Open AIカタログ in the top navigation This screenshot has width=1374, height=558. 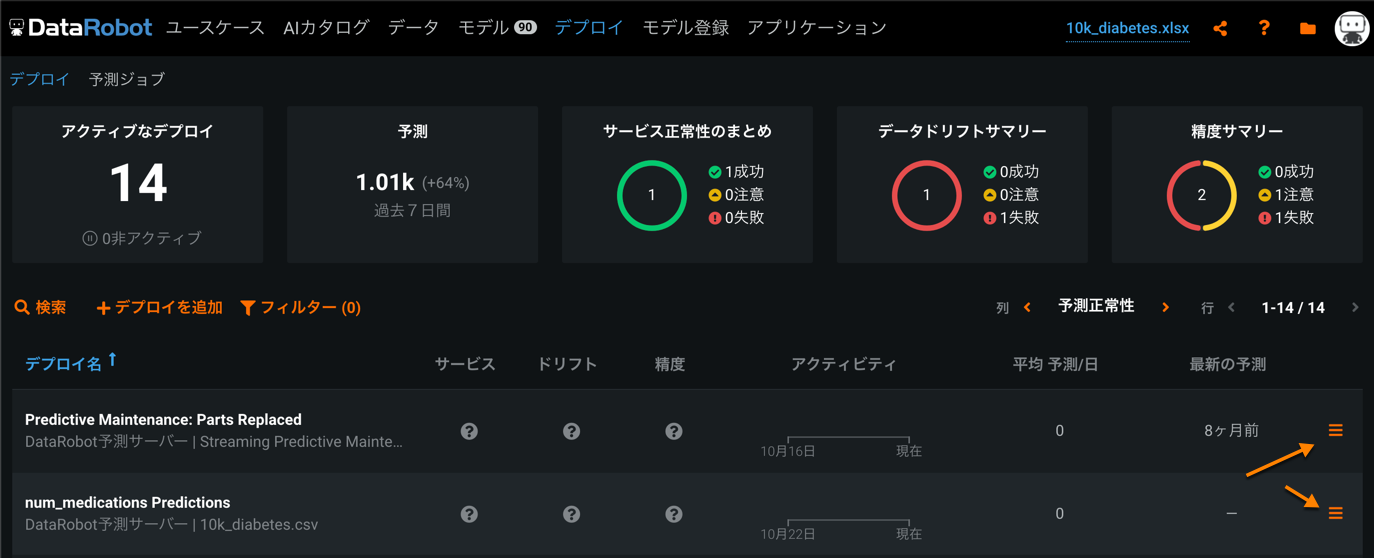pos(326,28)
